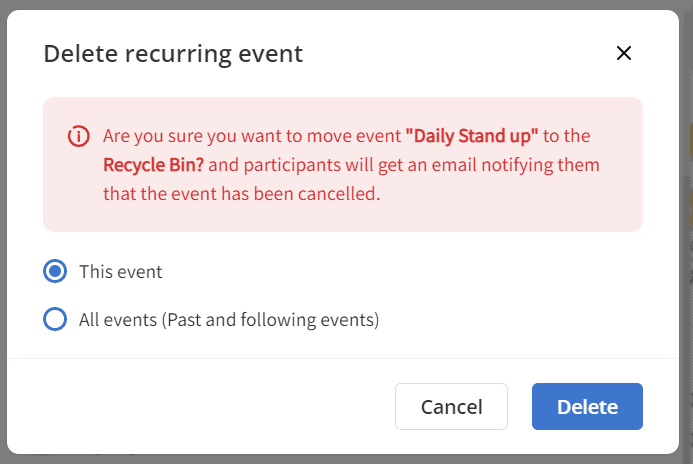Confirm with the blue Delete button

[587, 407]
